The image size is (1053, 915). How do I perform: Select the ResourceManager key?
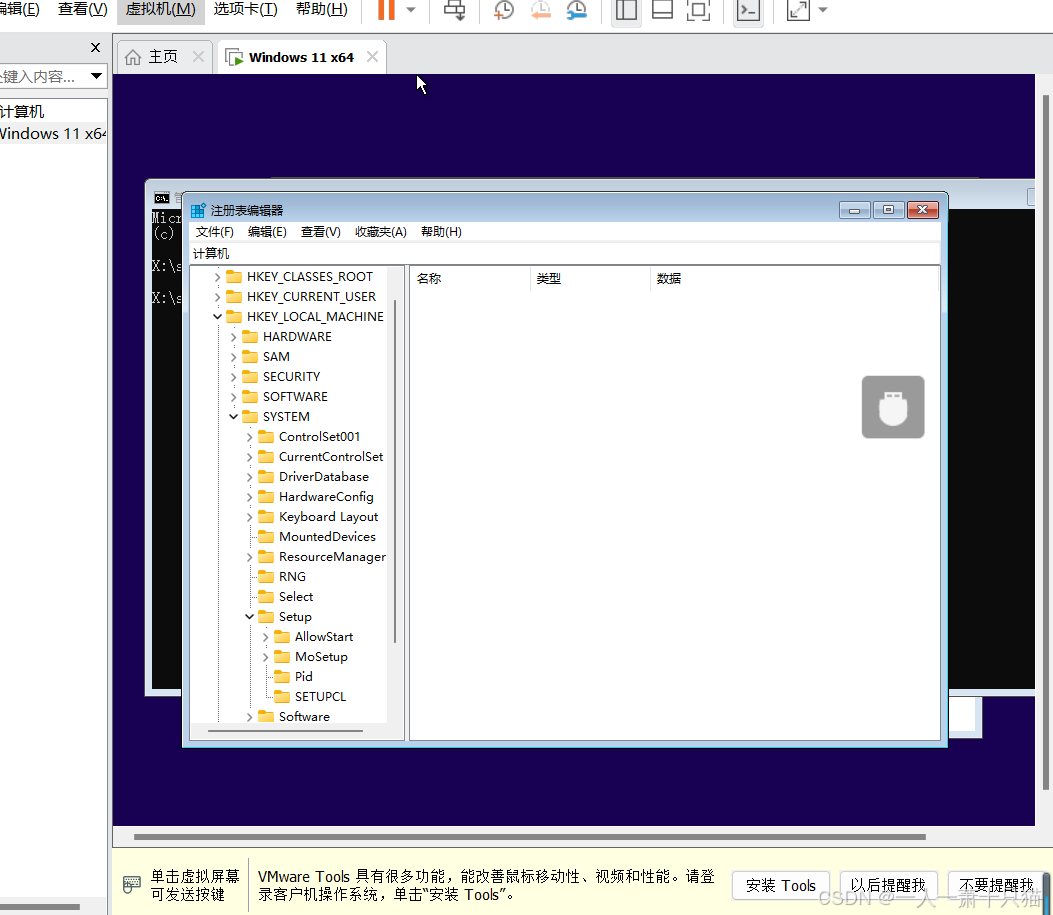coord(332,557)
